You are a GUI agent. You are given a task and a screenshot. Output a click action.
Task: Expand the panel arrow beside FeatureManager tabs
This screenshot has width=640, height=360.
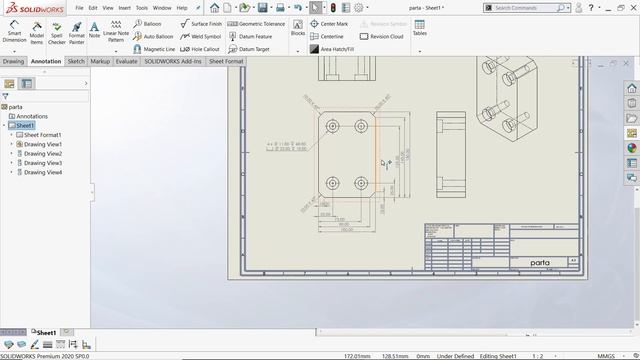(86, 83)
